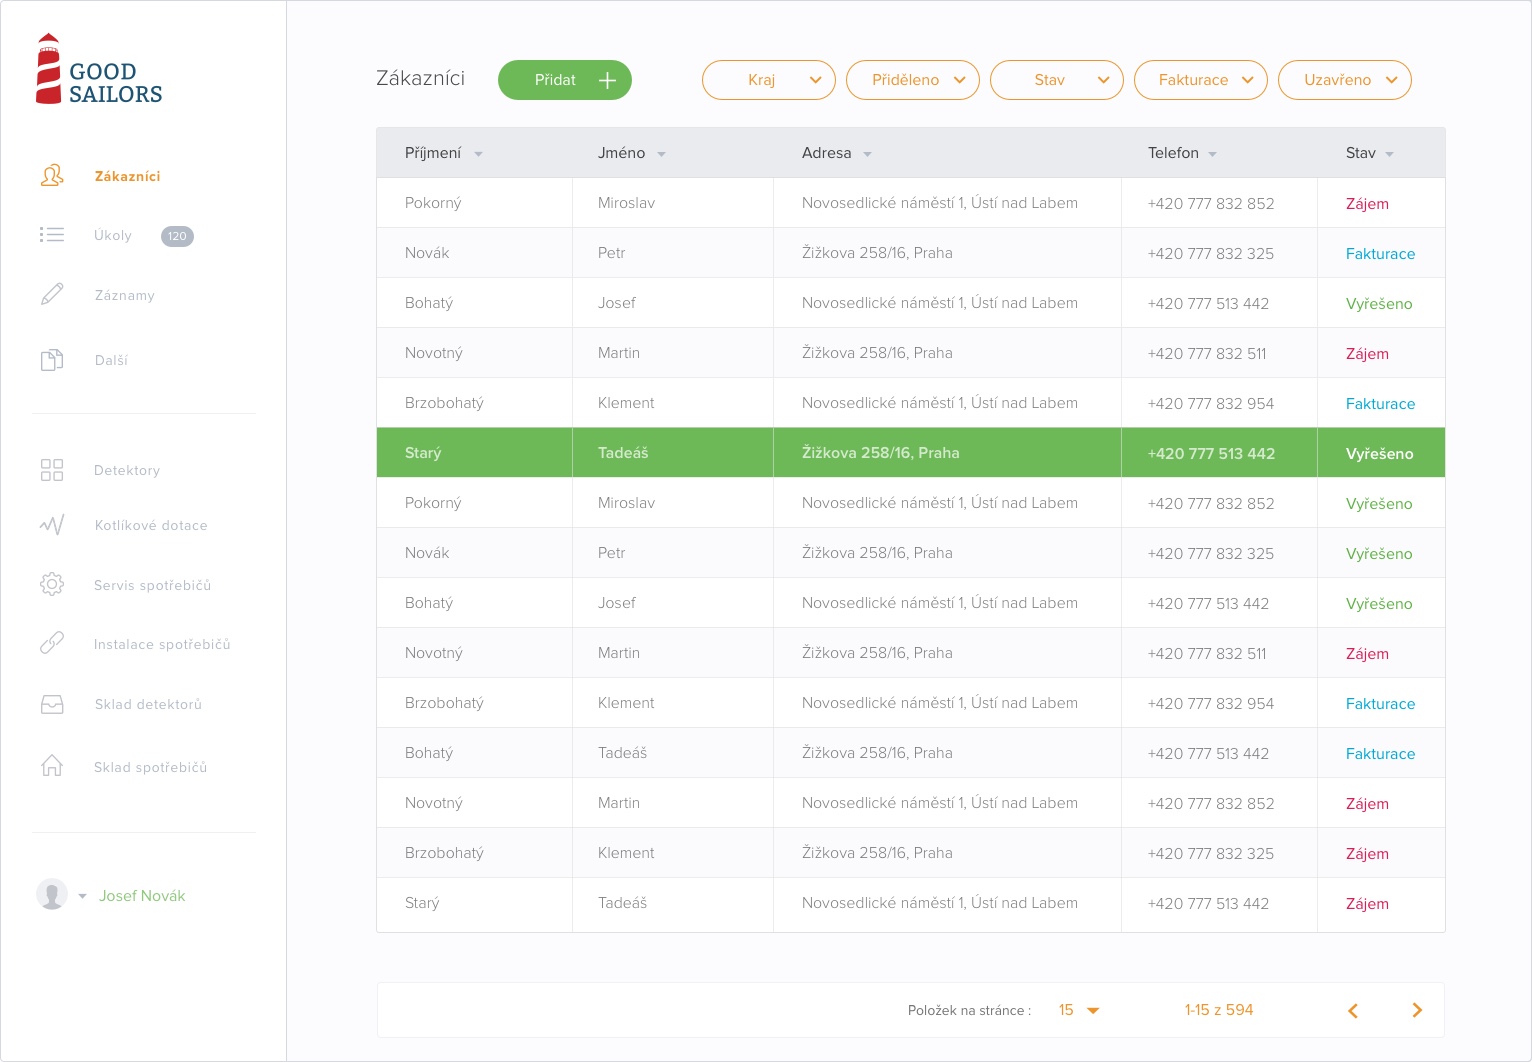
Task: Change items per page dropdown 15
Action: point(1079,1010)
